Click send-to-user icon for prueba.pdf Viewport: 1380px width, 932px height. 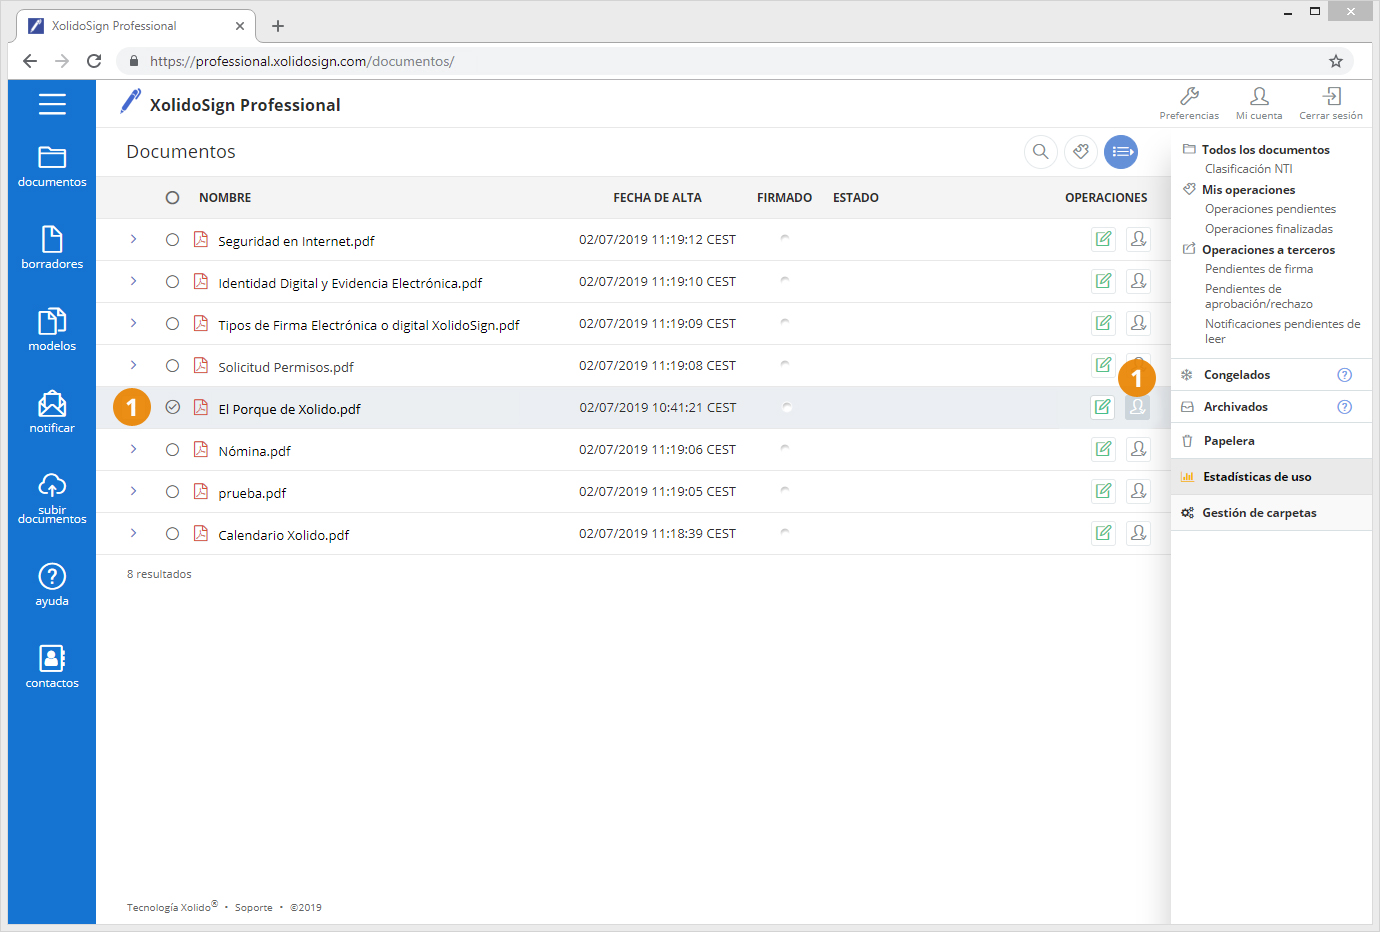[1138, 491]
